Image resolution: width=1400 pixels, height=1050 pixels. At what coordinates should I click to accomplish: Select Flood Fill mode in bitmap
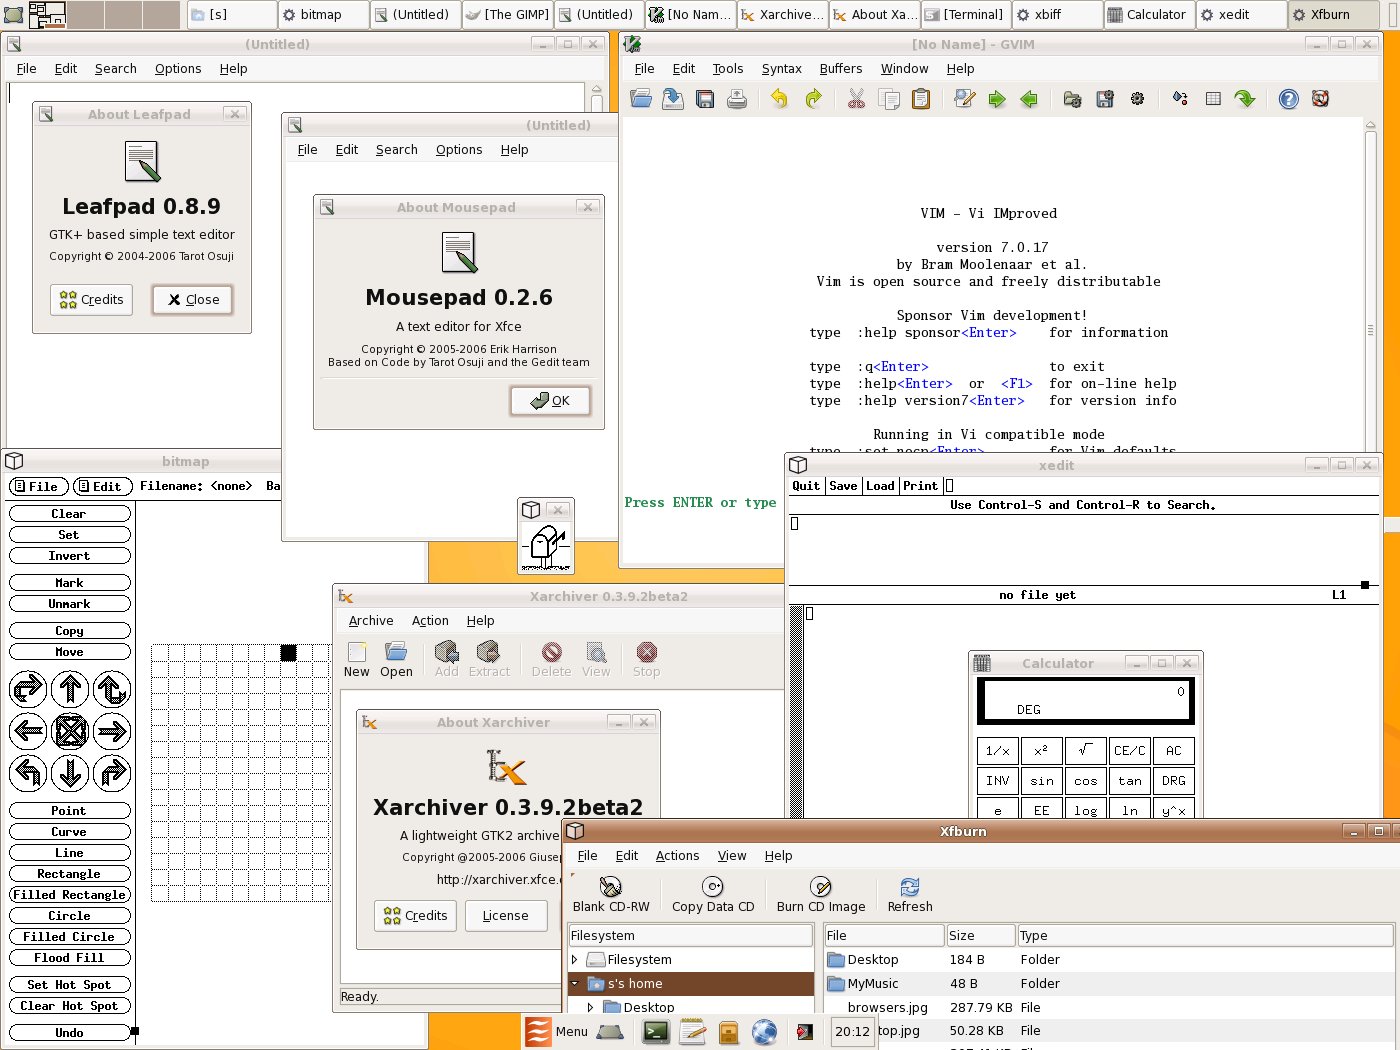[70, 958]
